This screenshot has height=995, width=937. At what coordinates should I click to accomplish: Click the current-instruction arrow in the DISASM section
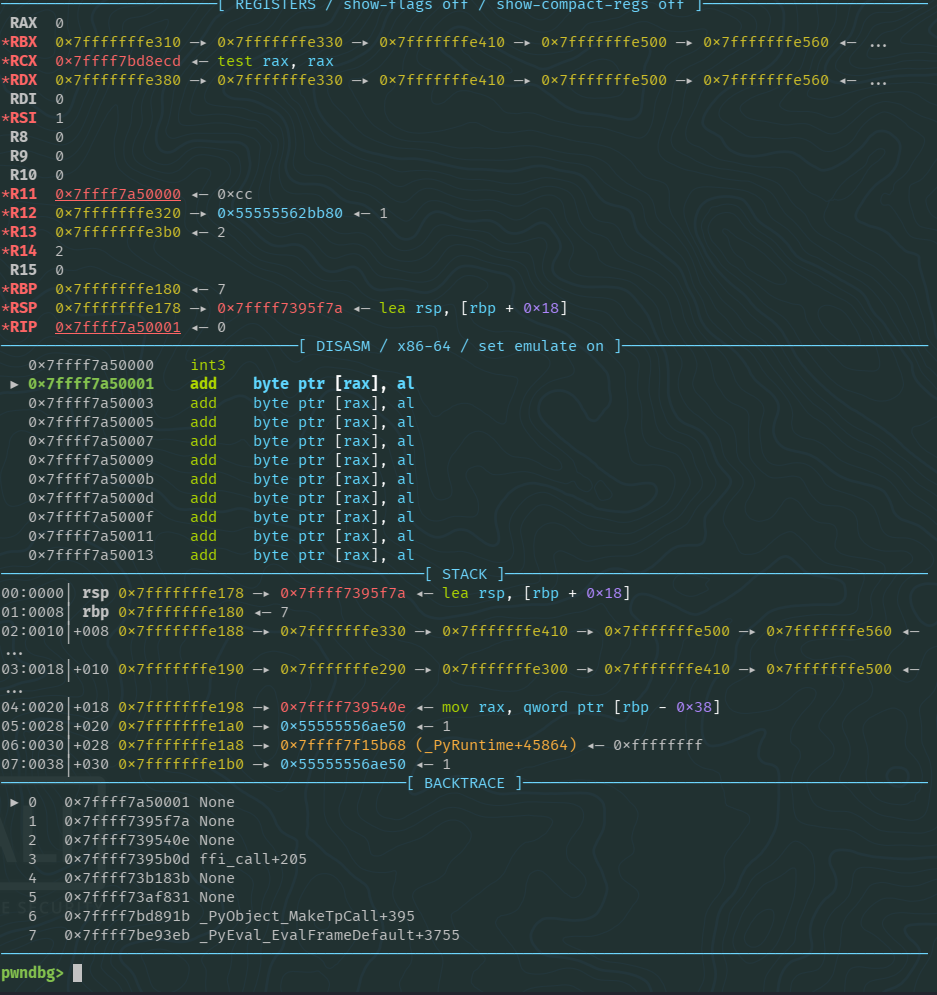pyautogui.click(x=14, y=384)
